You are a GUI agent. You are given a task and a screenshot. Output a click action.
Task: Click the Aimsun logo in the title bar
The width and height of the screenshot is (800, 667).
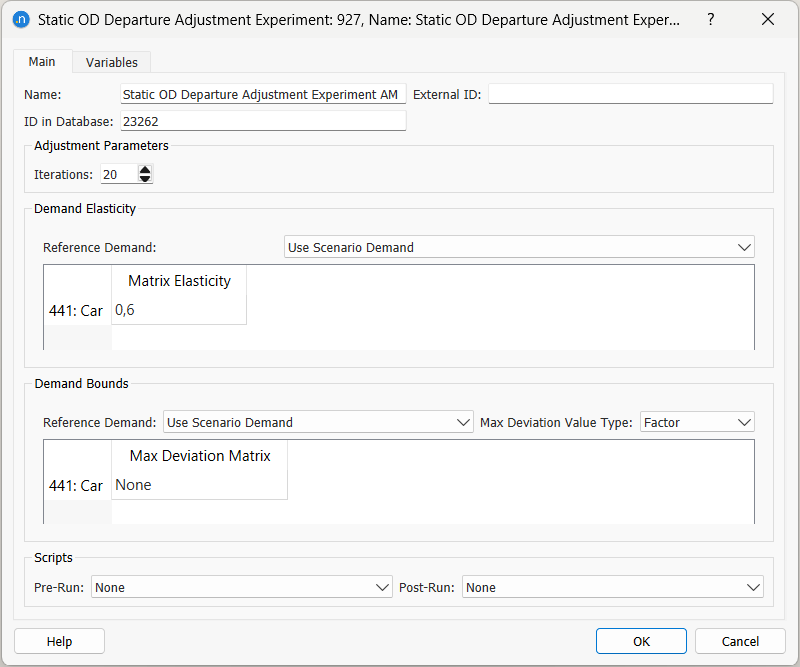(21, 19)
